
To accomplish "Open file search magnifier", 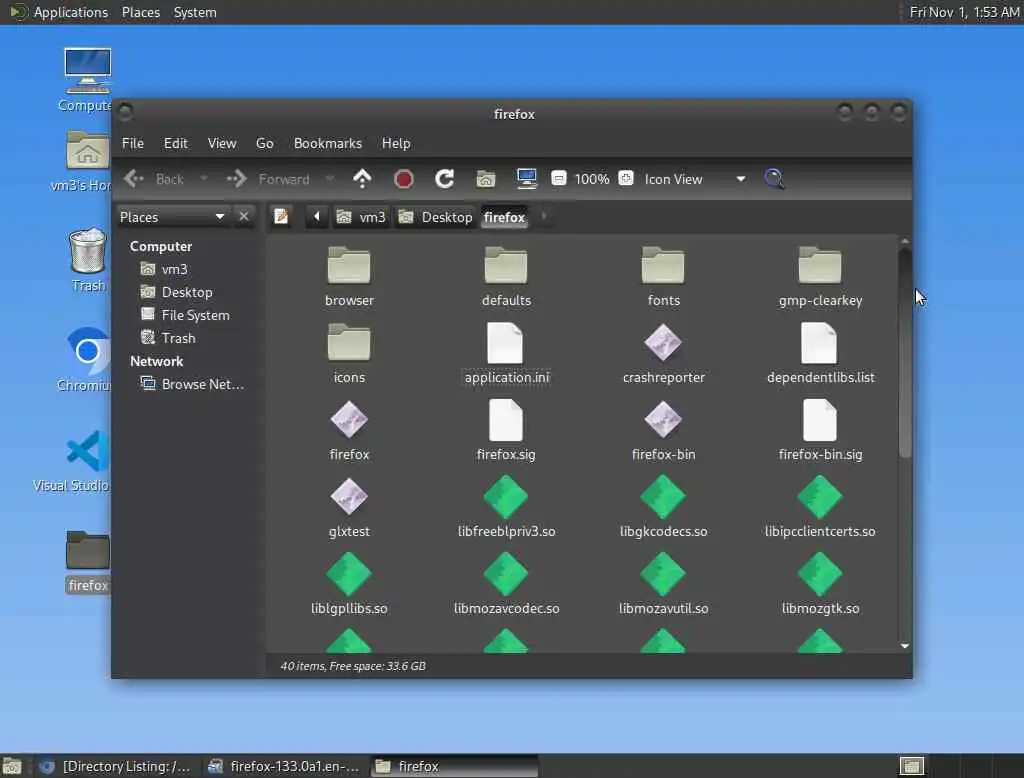I will (x=775, y=178).
